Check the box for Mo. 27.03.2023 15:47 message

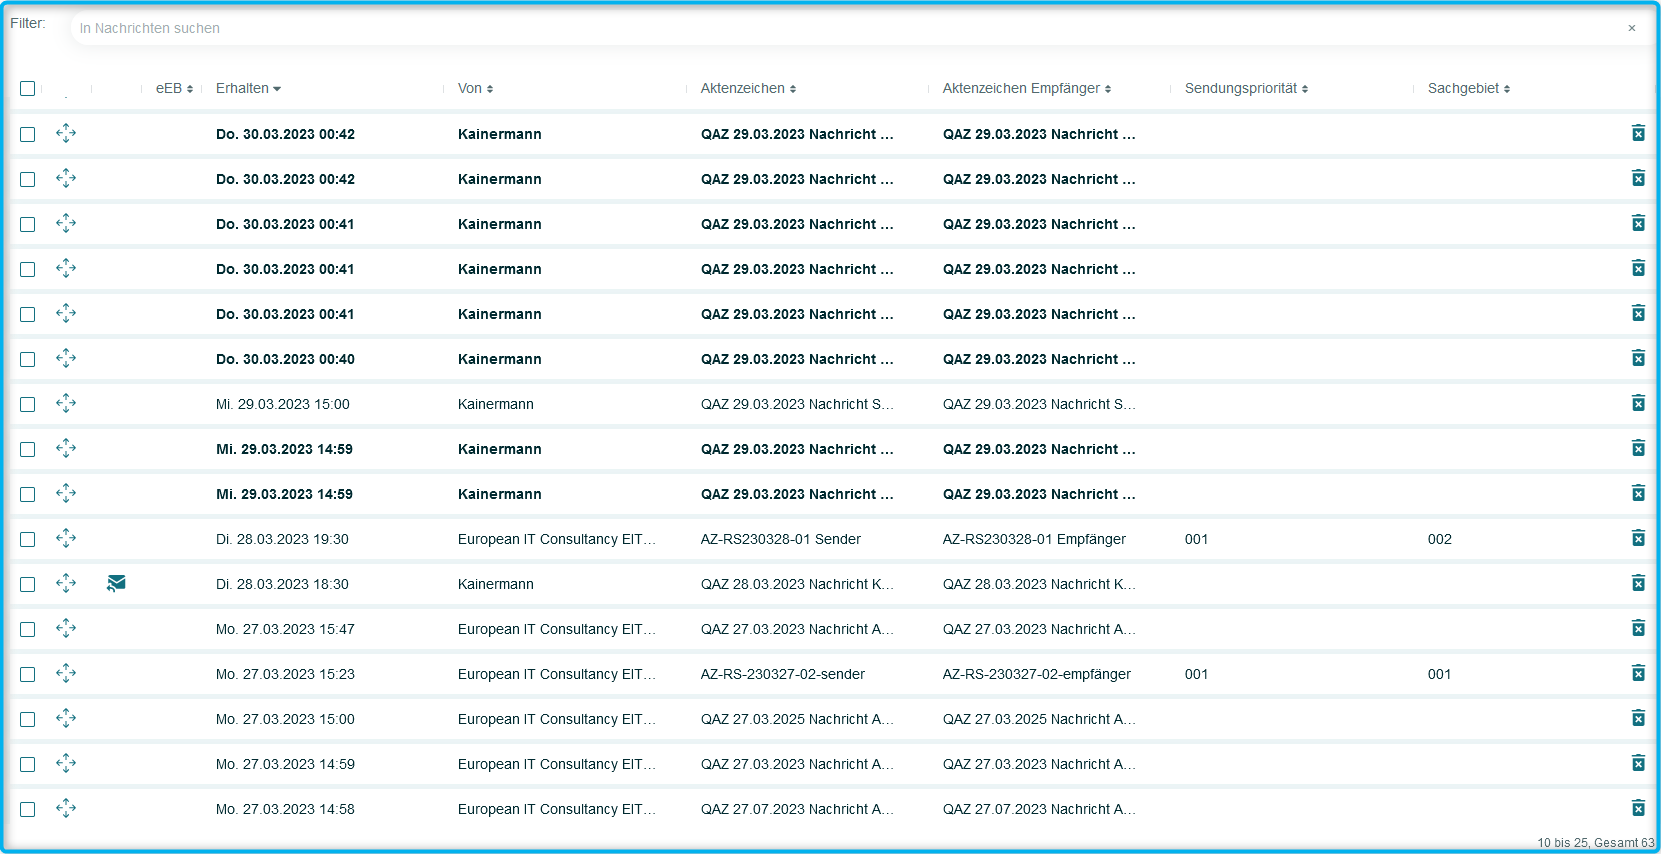[28, 629]
